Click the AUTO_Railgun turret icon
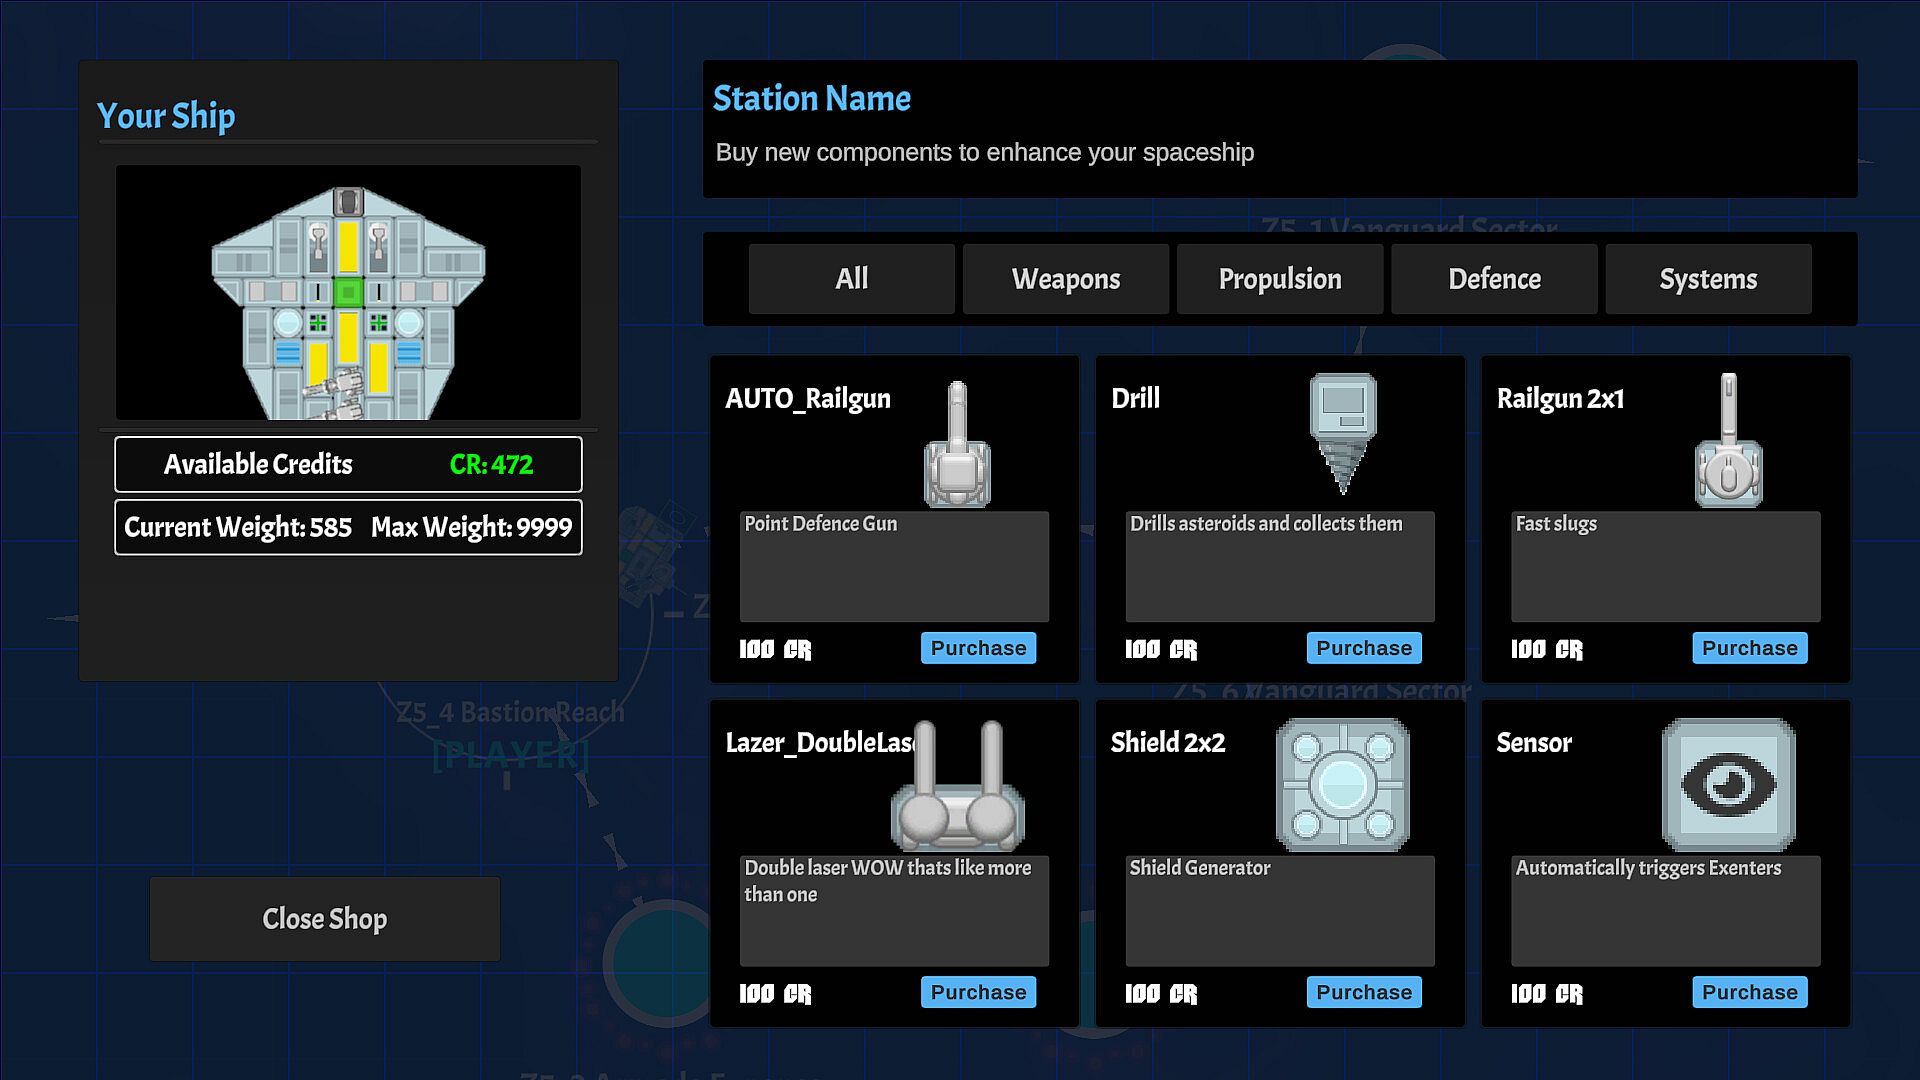 (x=957, y=445)
